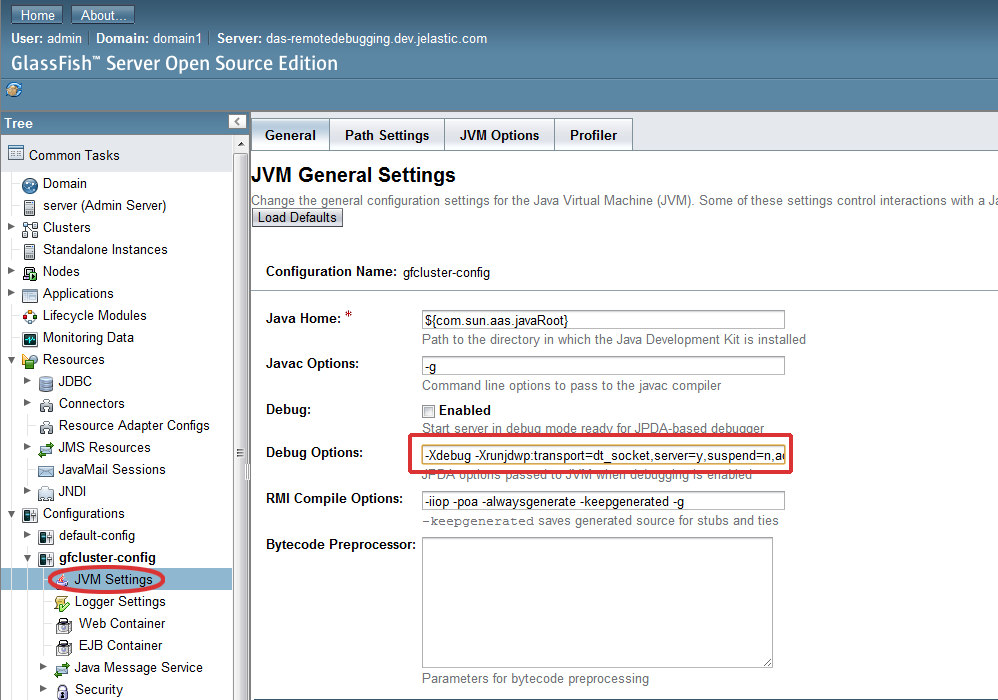Expand the JNDI tree node
This screenshot has width=998, height=700.
click(x=27, y=491)
